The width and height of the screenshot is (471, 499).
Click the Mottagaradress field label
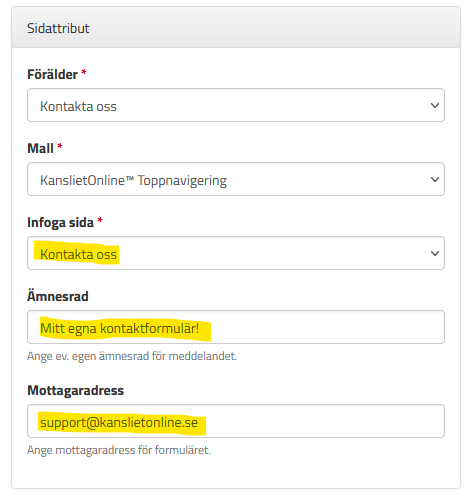75,390
